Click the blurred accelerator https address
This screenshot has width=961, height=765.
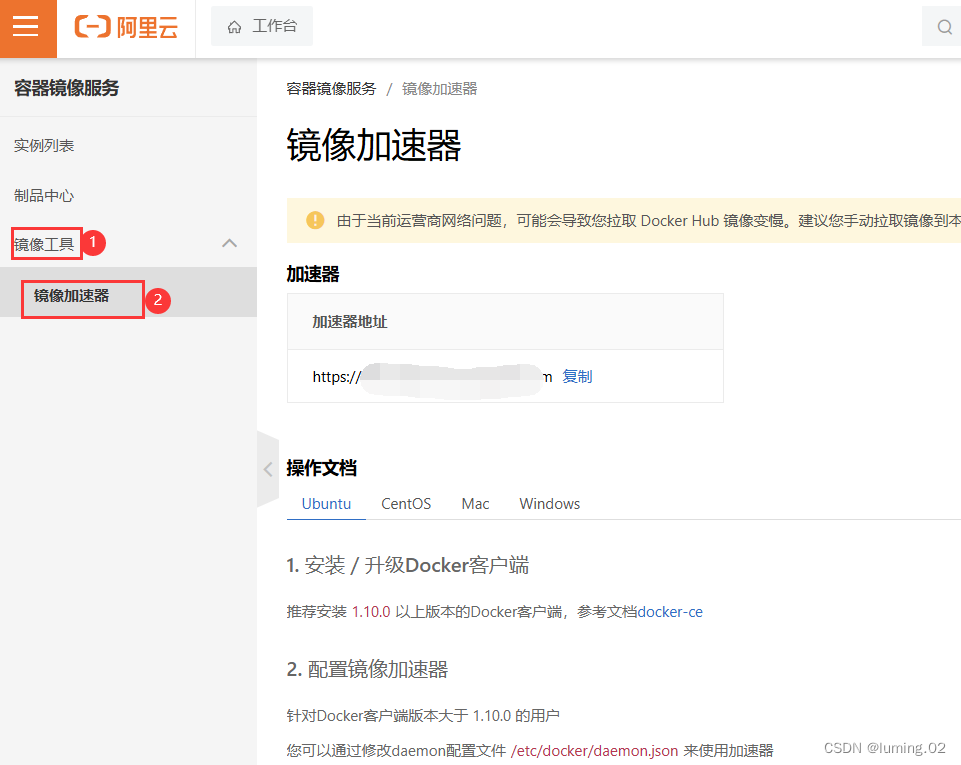point(433,377)
